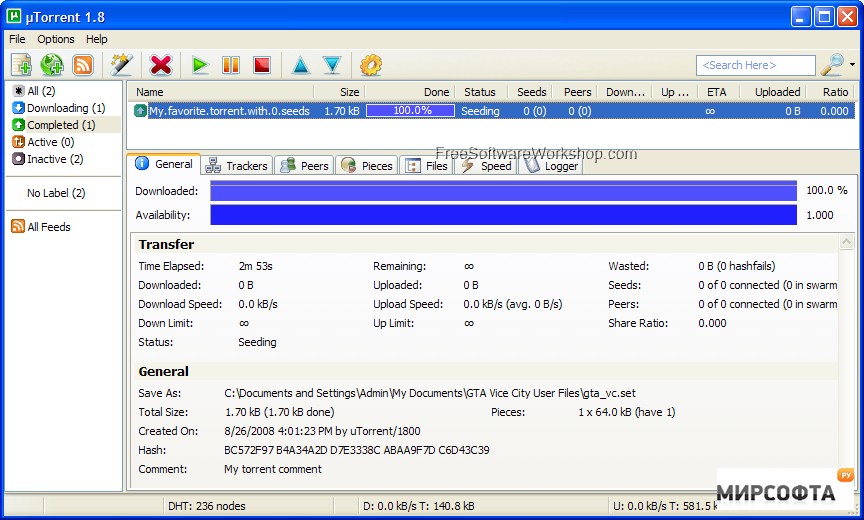Open the search engine dropdown arrow
864x520 pixels.
[x=852, y=65]
